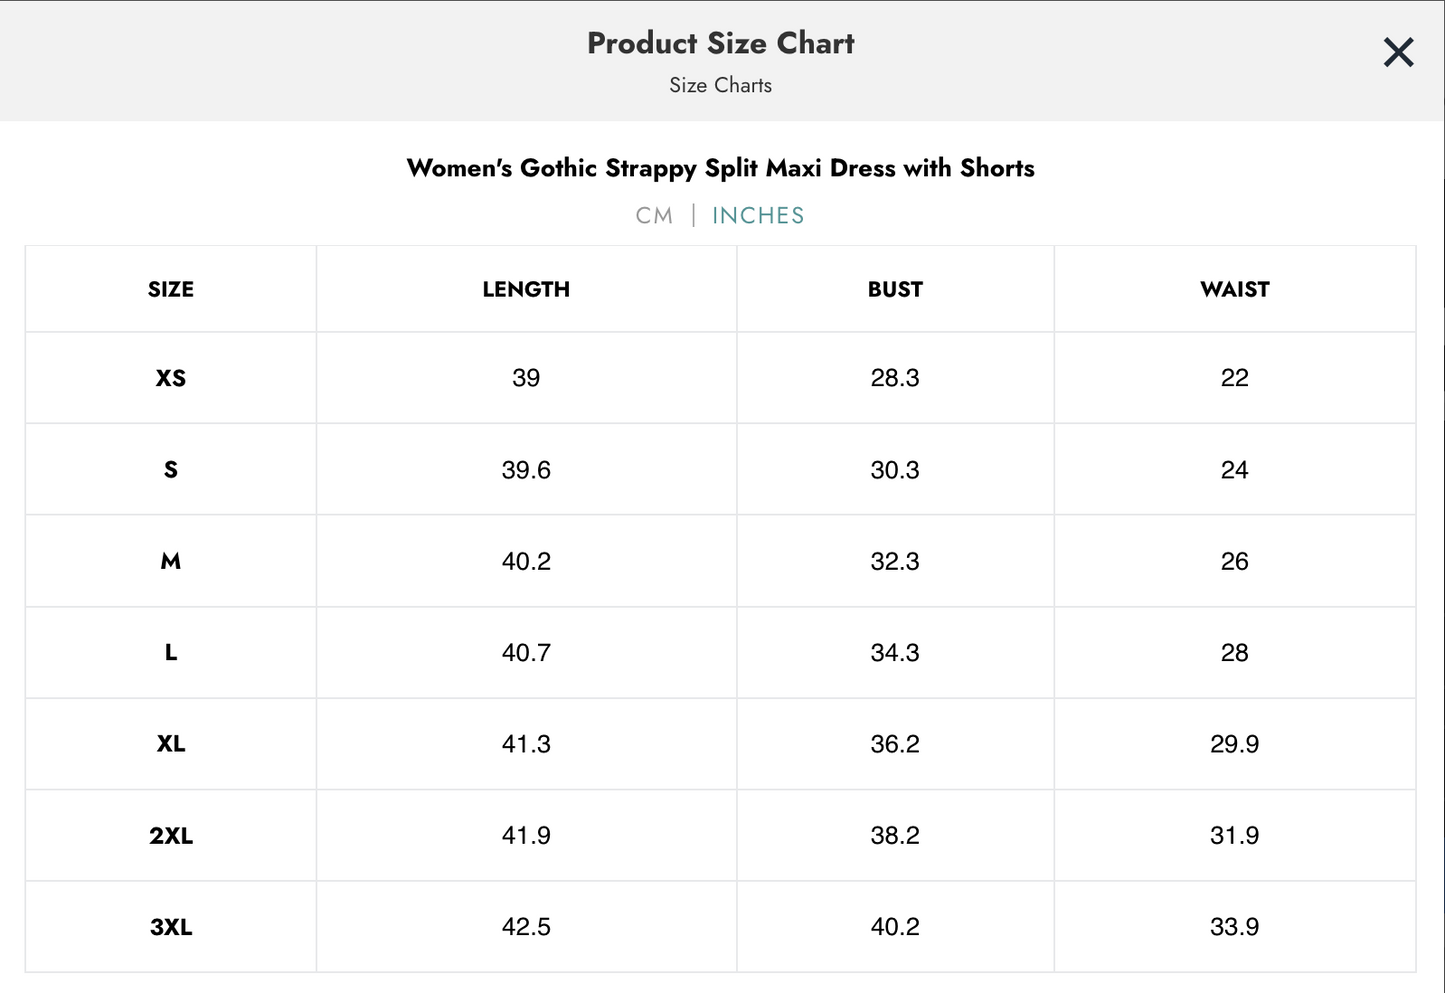
Task: Click the L size row label
Action: tap(170, 652)
